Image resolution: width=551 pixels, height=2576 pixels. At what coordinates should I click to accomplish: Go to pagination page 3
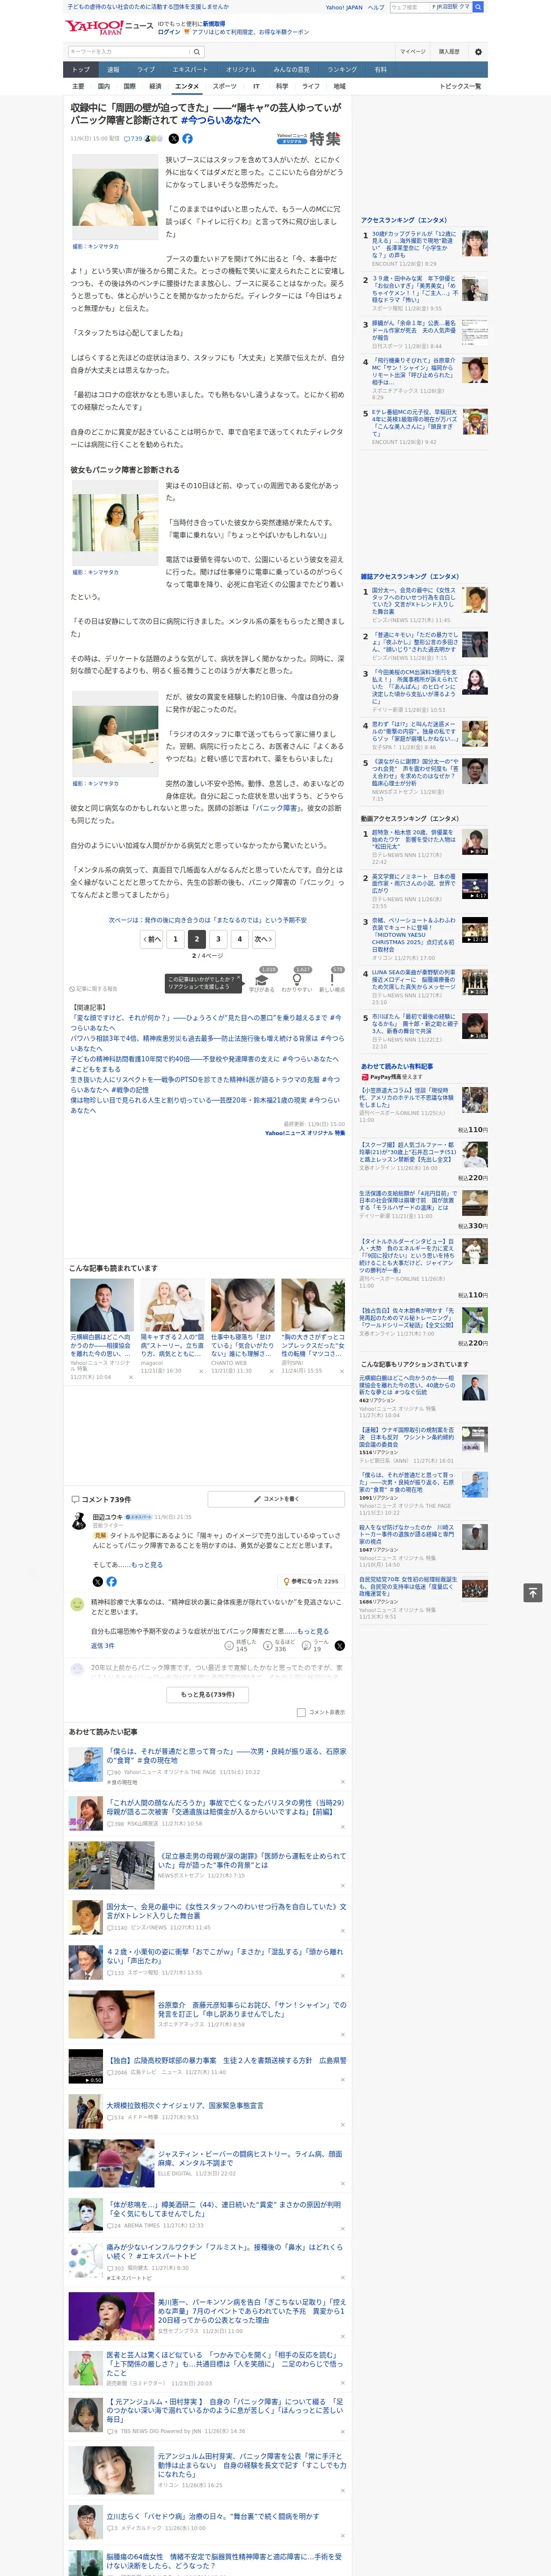pos(218,939)
